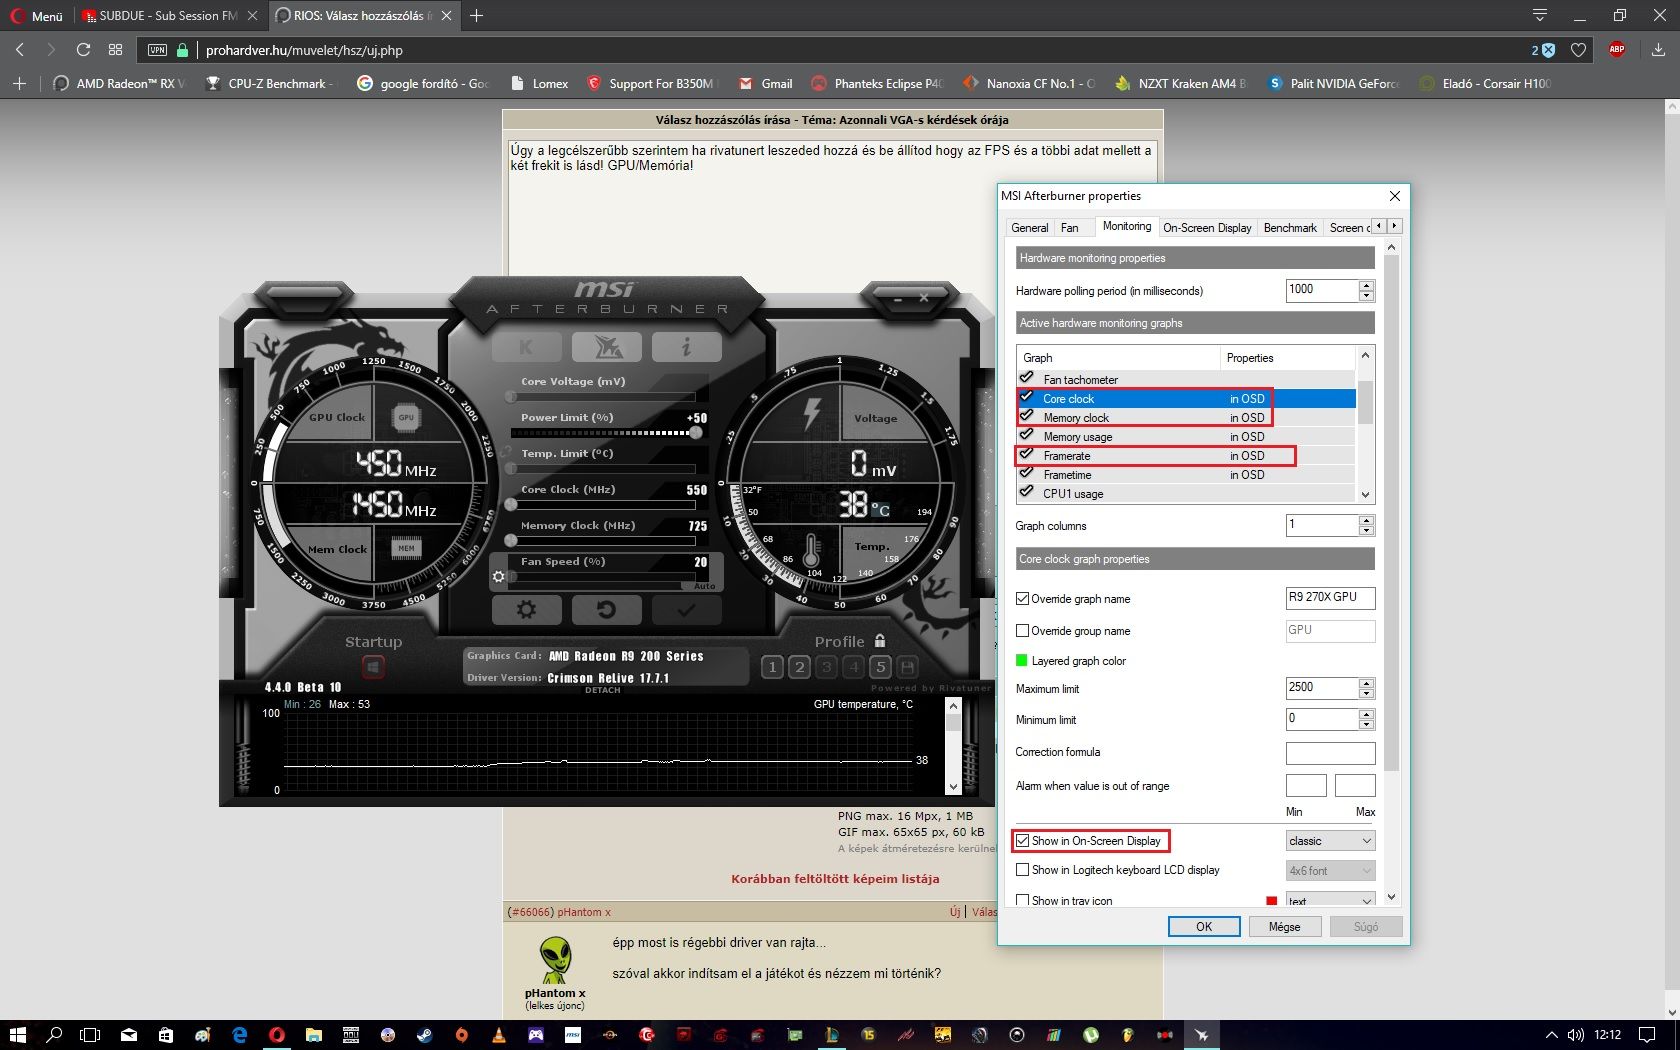Open the 4x6 font dropdown
This screenshot has height=1050, width=1680.
[1330, 871]
